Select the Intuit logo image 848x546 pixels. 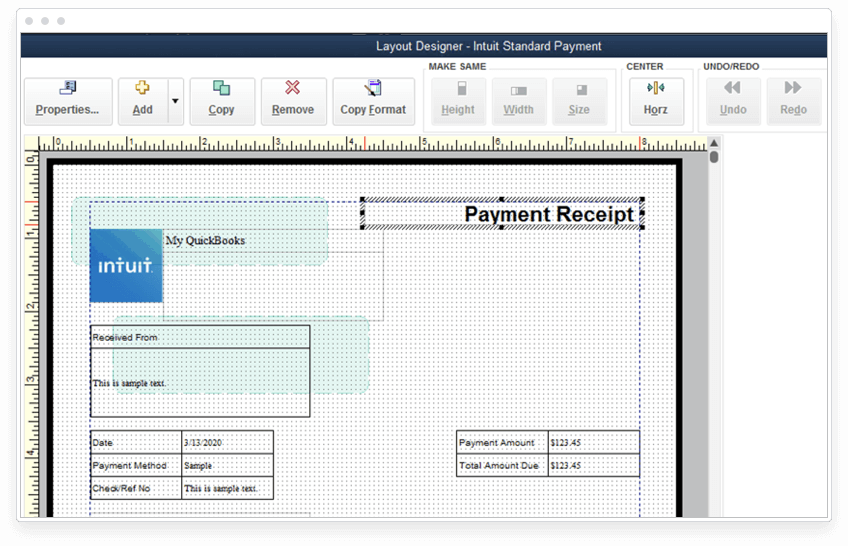126,266
